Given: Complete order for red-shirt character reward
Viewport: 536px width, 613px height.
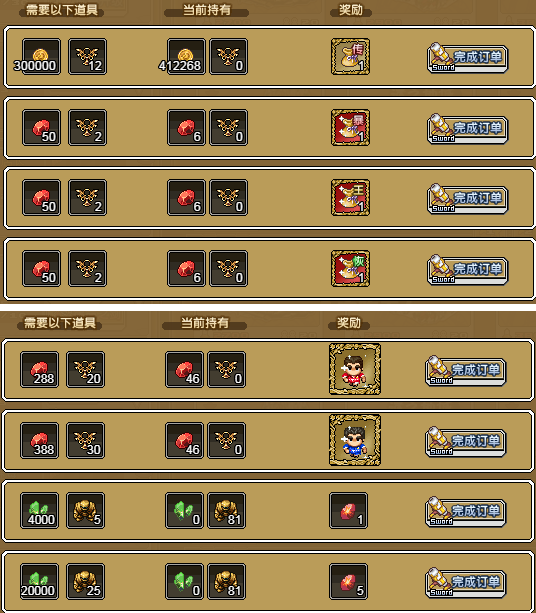Looking at the screenshot, I should 465,371.
